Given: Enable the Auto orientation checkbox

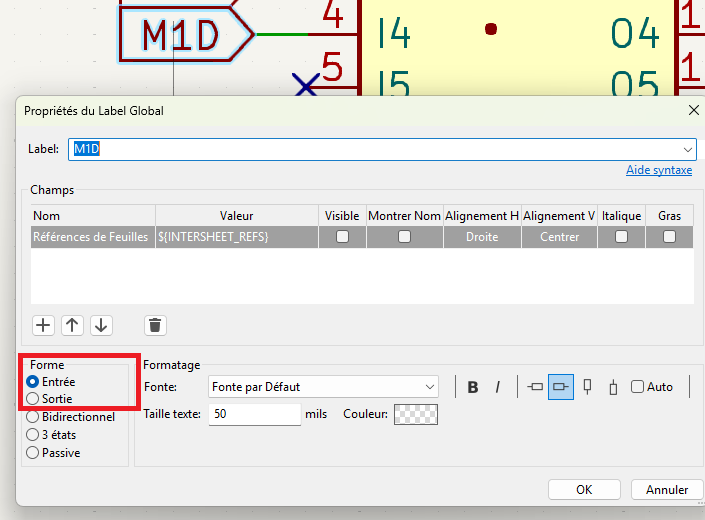Looking at the screenshot, I should tap(637, 387).
